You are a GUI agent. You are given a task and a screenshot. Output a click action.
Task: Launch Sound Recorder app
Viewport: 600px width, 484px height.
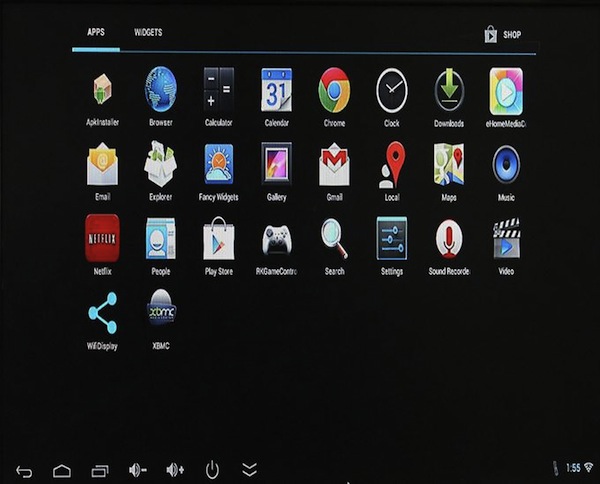(449, 238)
